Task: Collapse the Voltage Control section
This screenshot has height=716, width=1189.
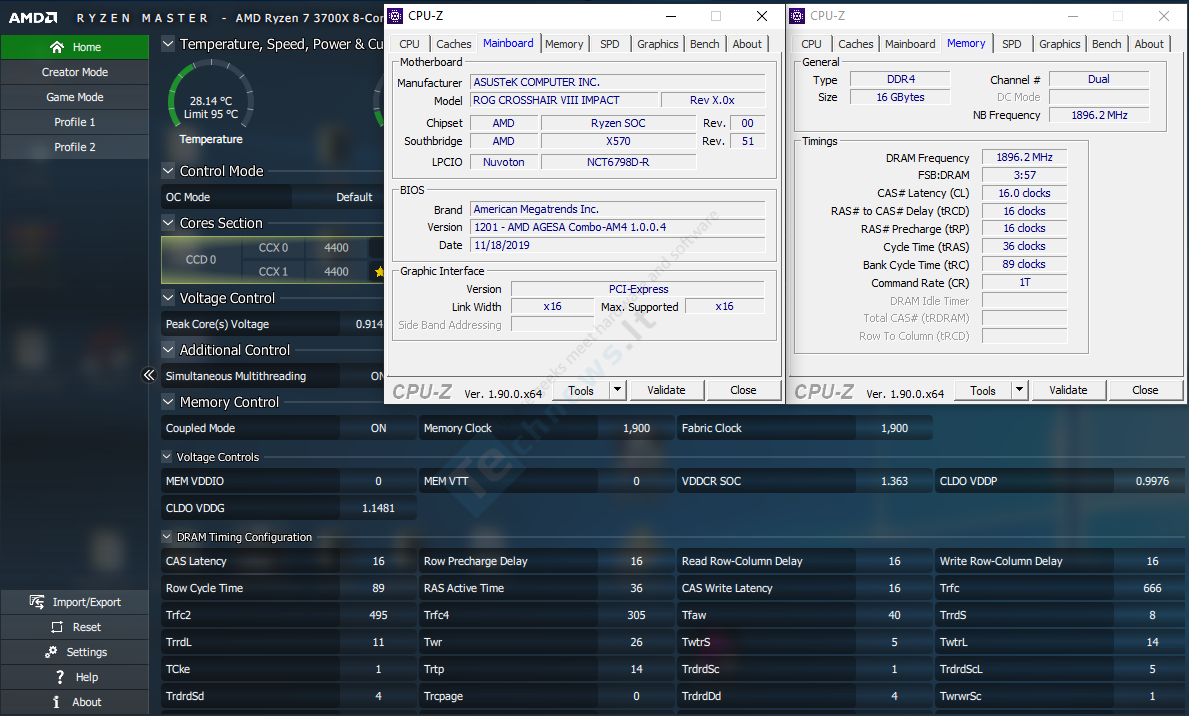Action: (x=168, y=298)
